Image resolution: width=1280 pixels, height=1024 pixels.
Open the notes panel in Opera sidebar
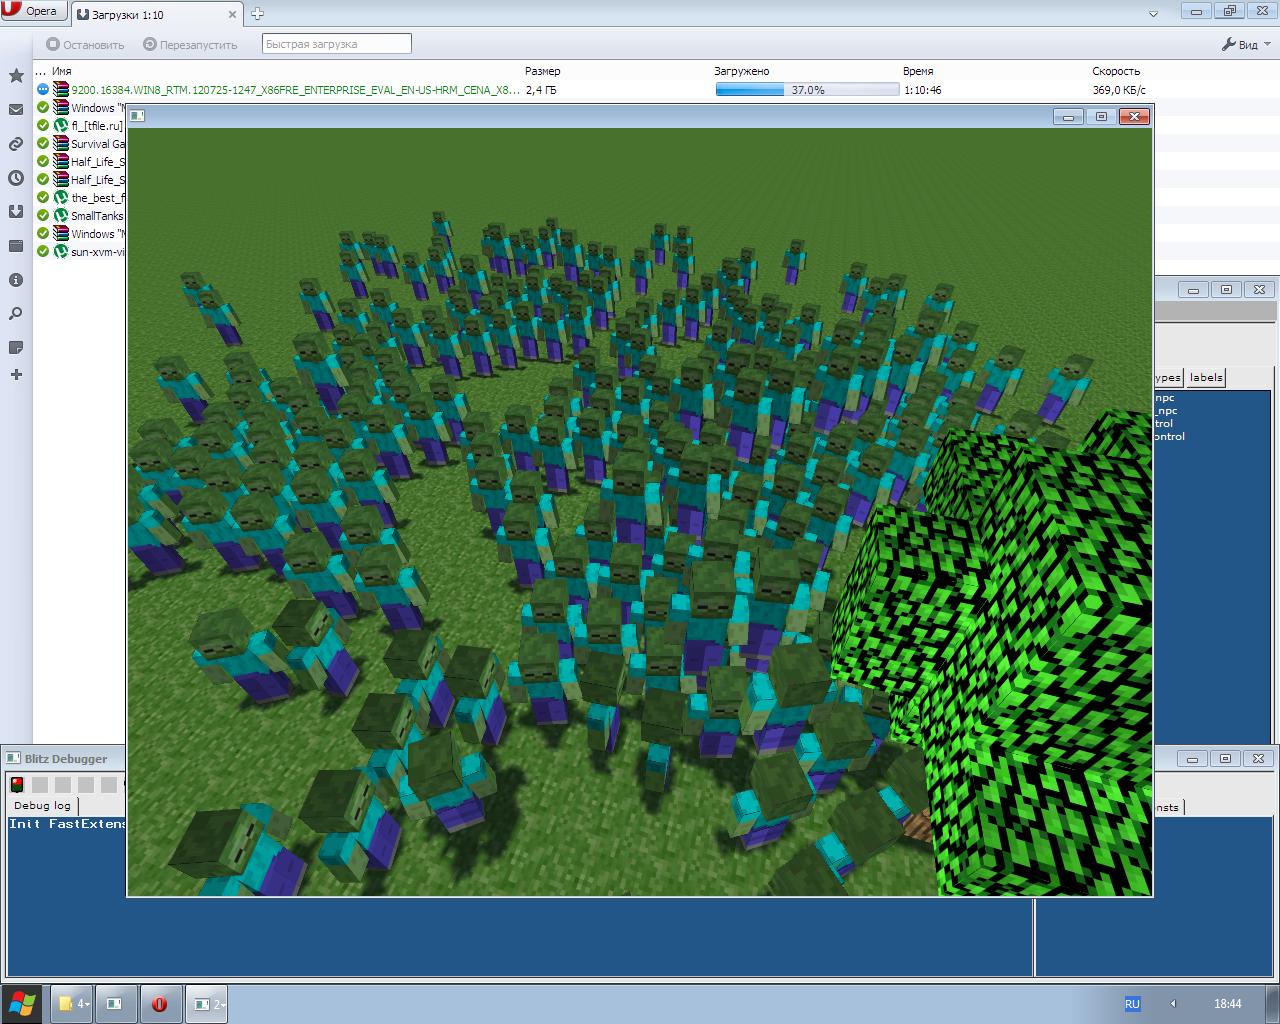[x=16, y=347]
